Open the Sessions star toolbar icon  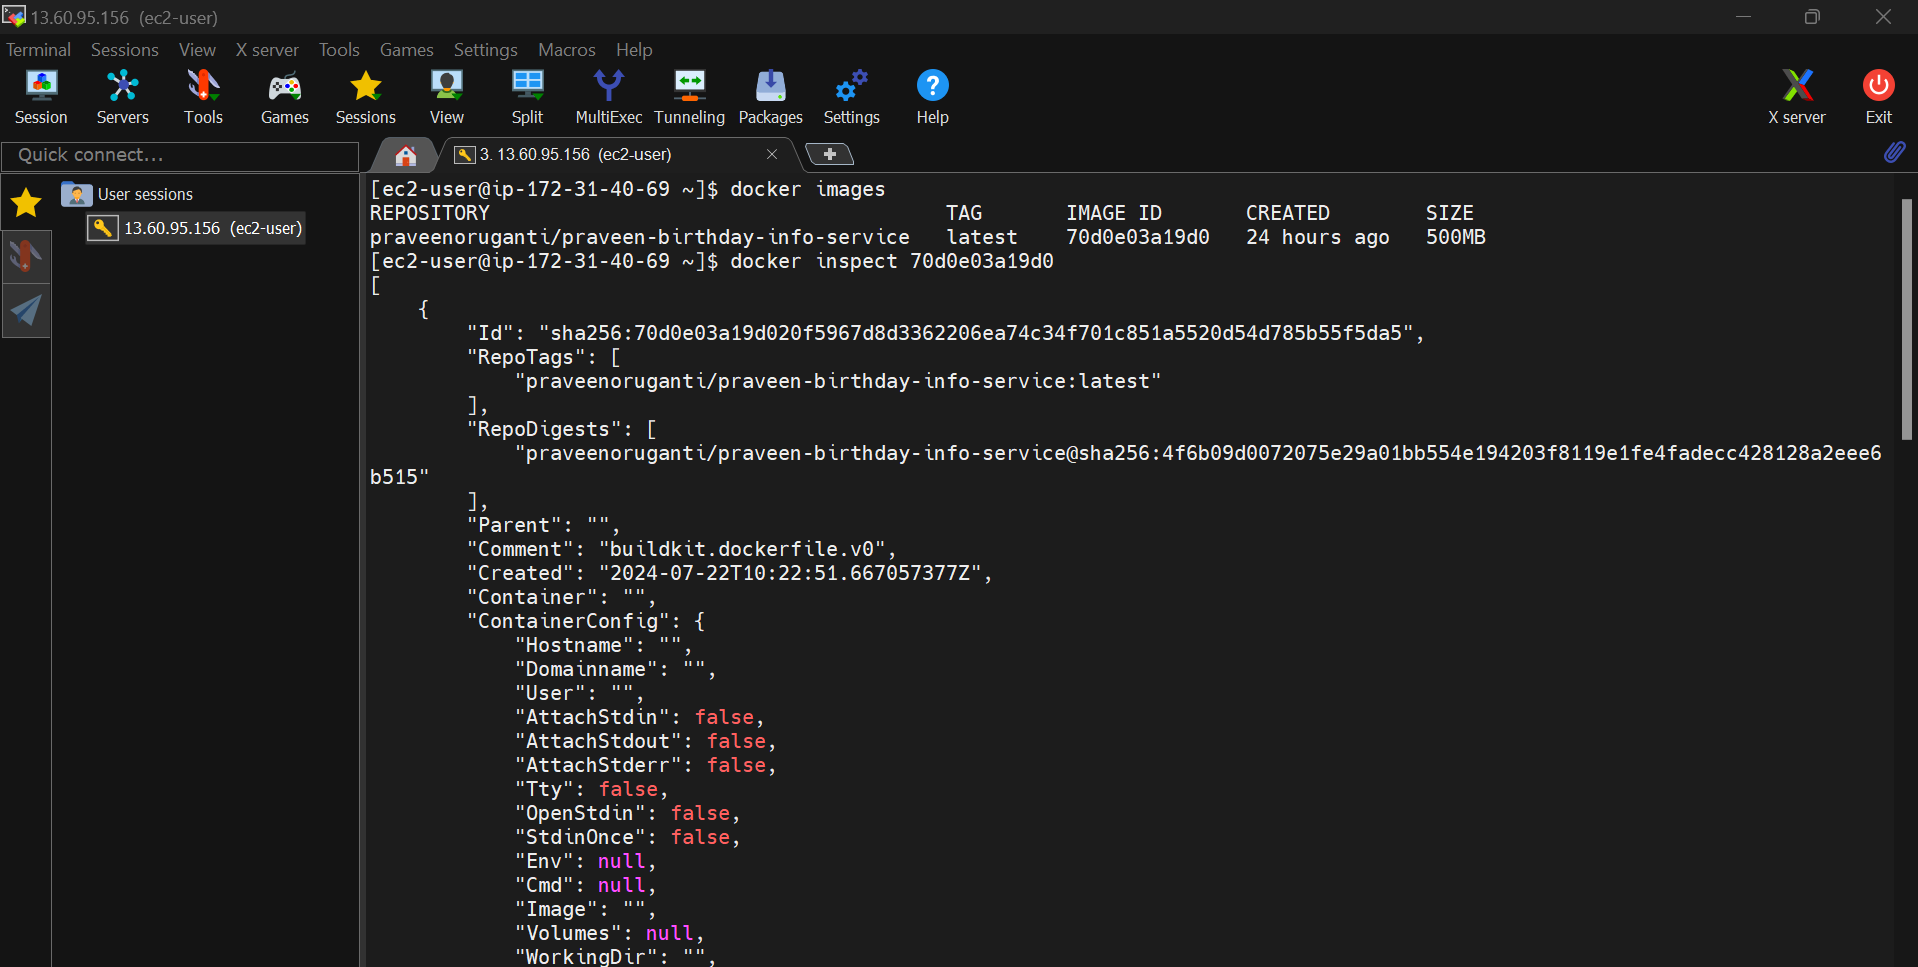point(365,97)
